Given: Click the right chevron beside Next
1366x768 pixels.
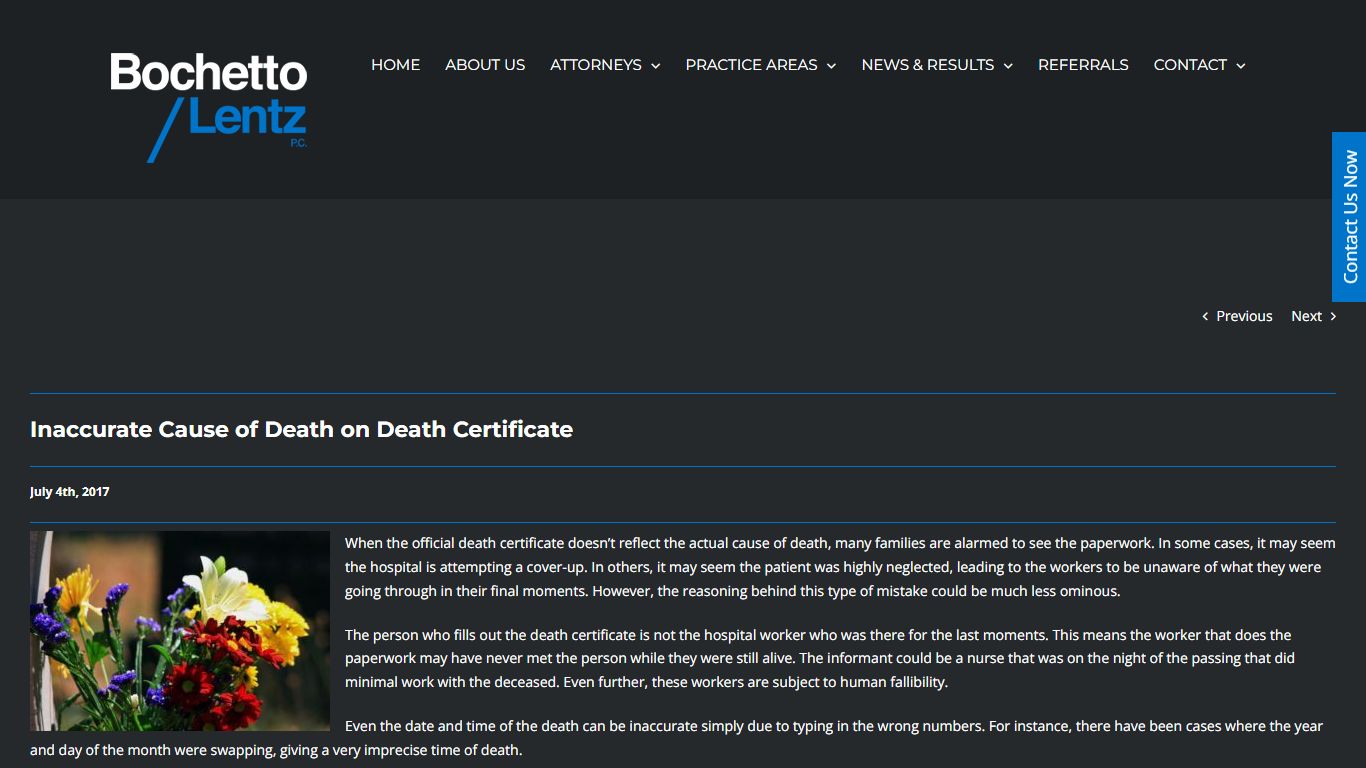Looking at the screenshot, I should 1332,316.
